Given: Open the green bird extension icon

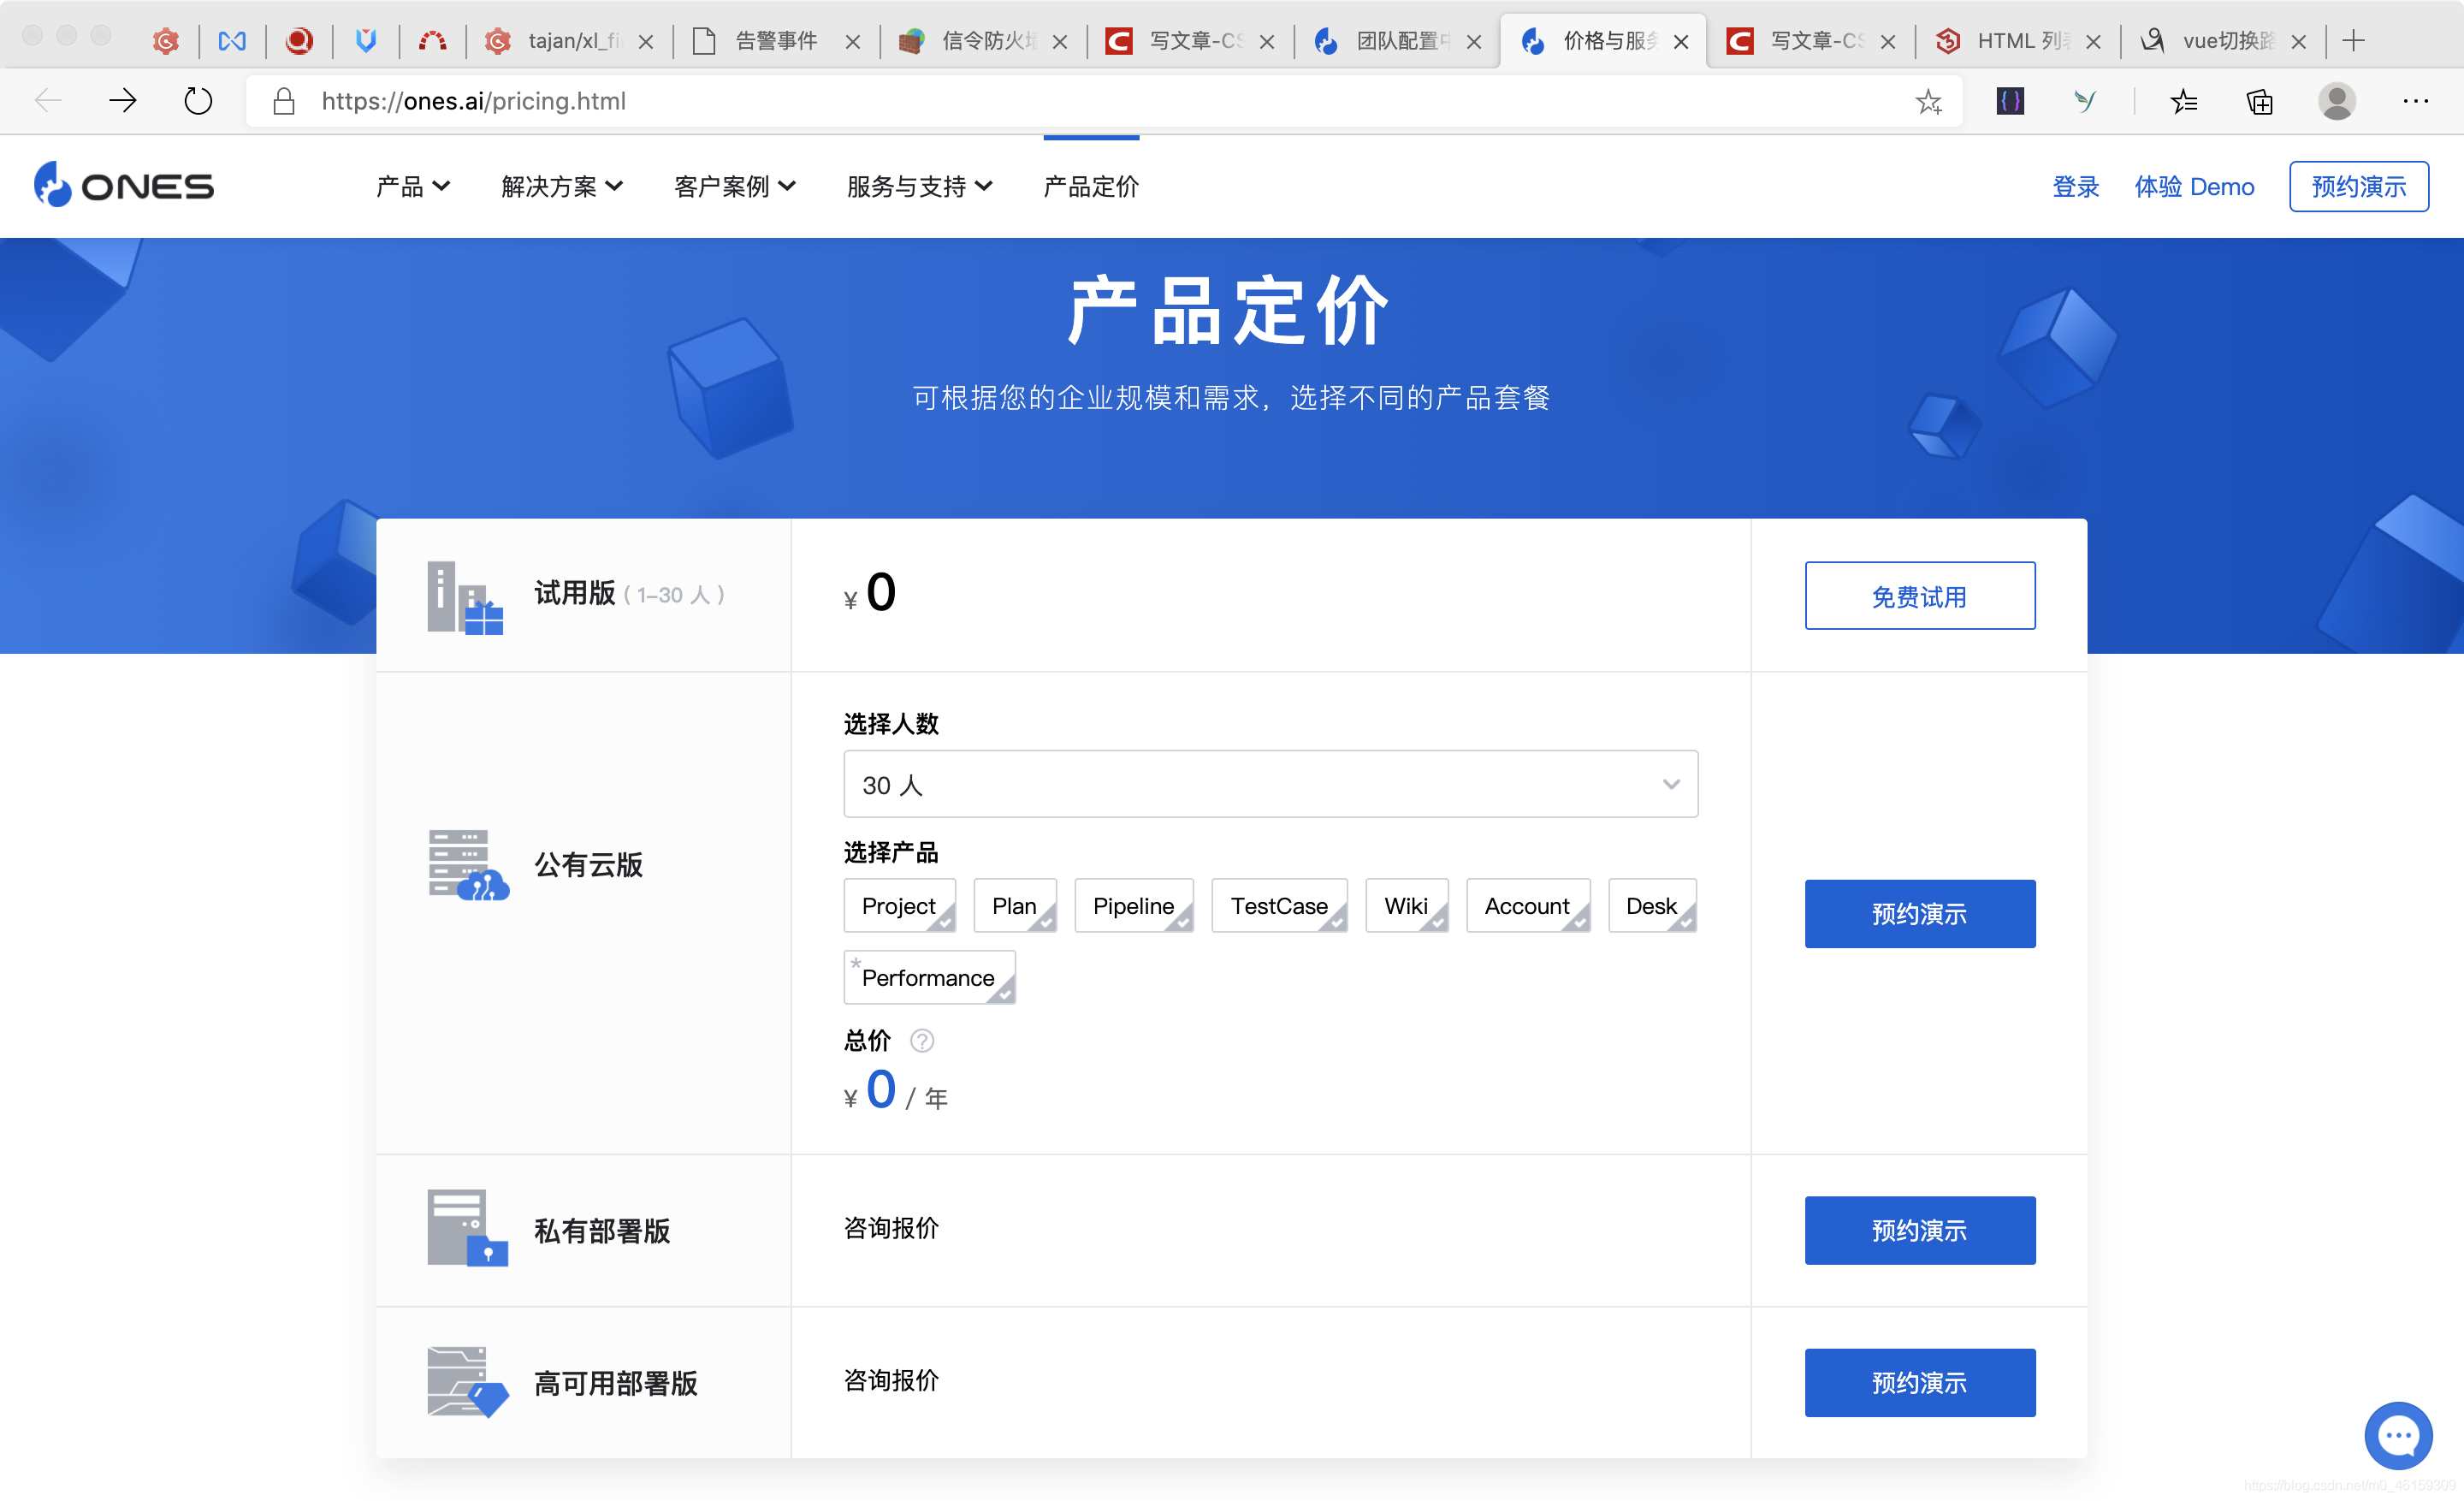Looking at the screenshot, I should tap(2085, 101).
